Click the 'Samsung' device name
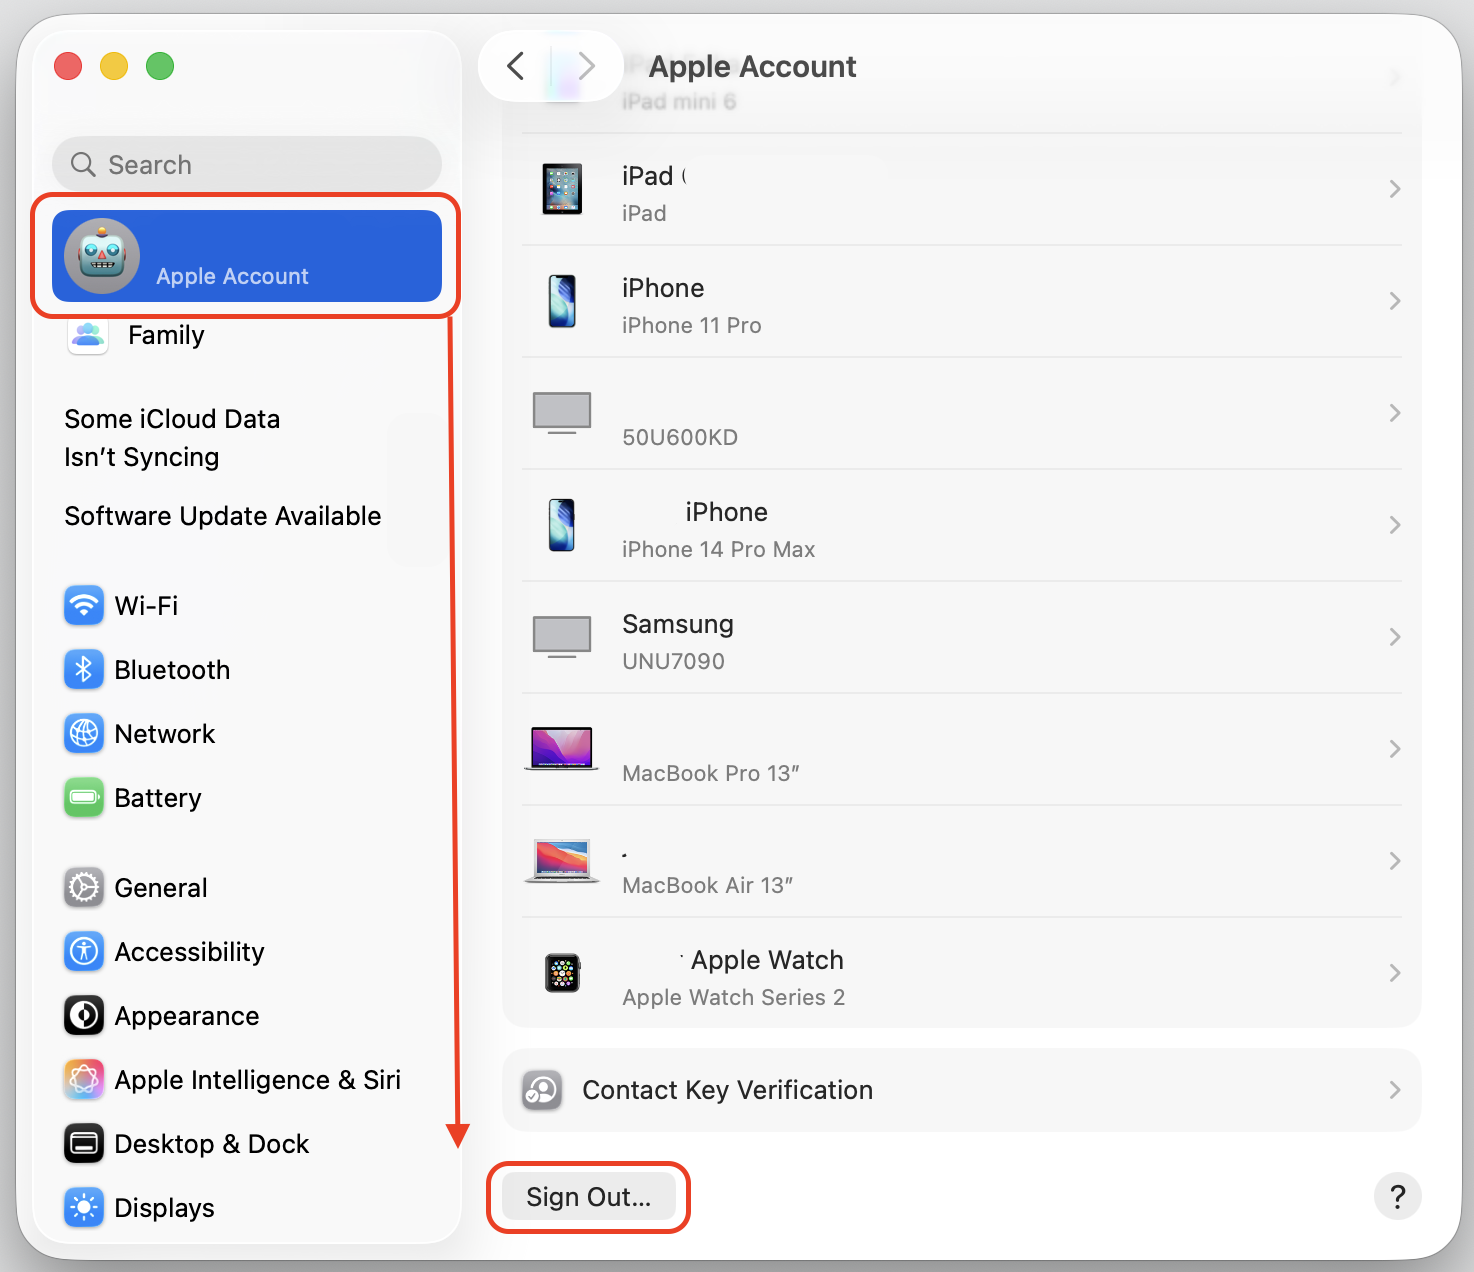 pos(678,624)
